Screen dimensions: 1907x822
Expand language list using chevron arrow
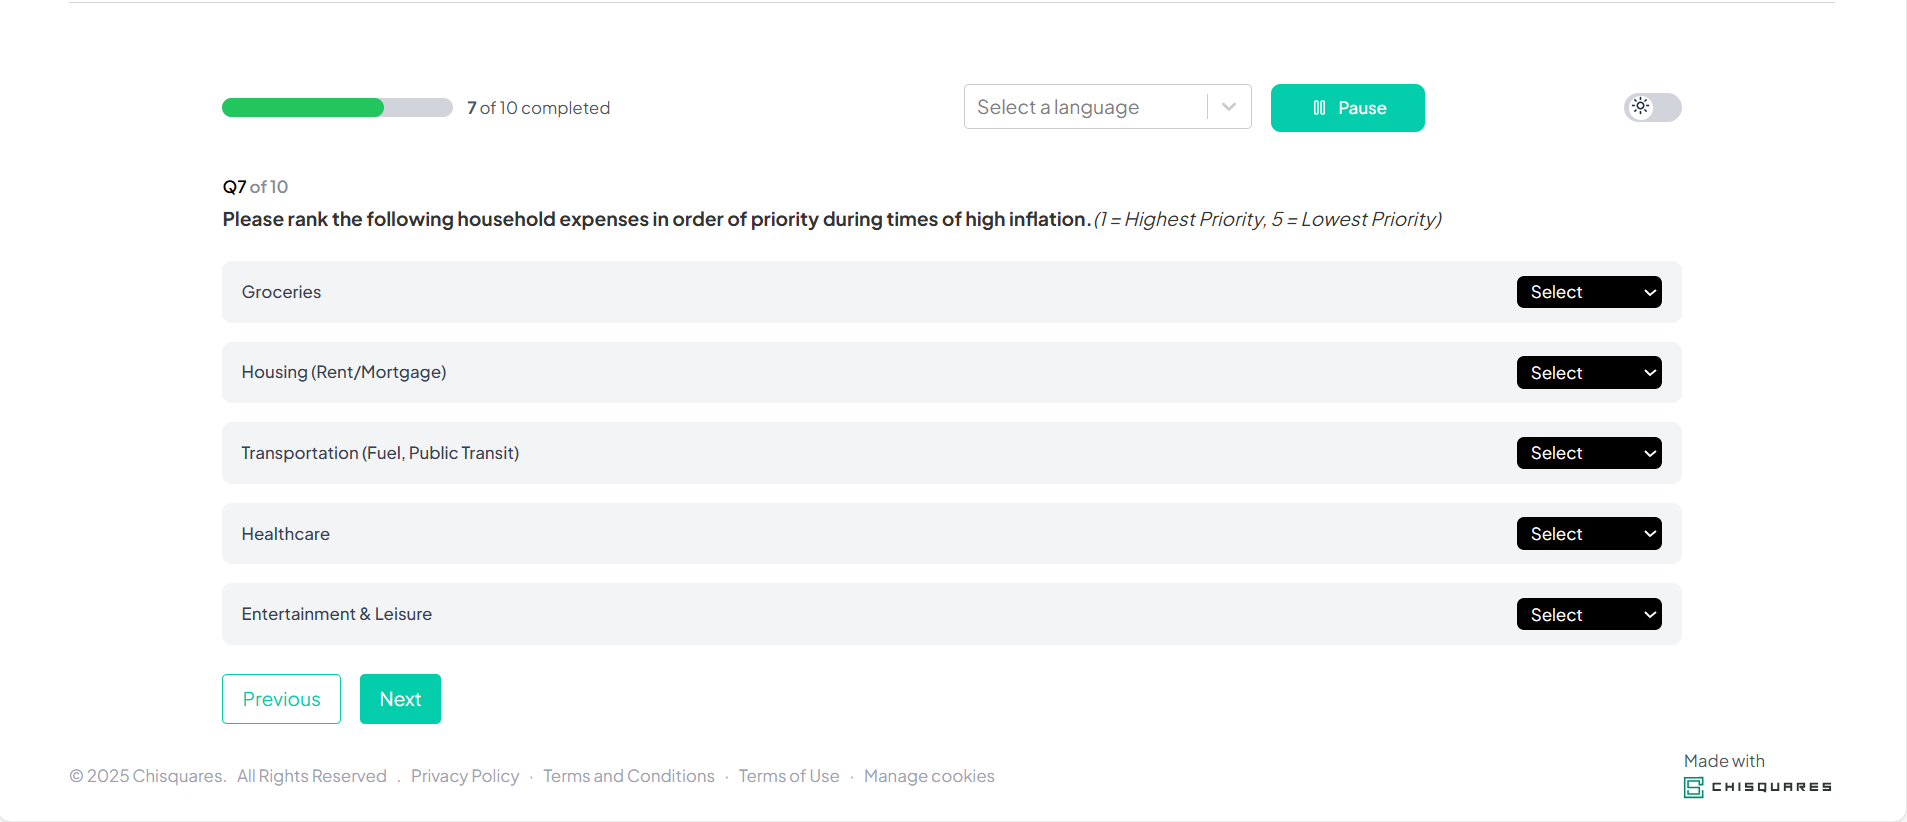1229,107
